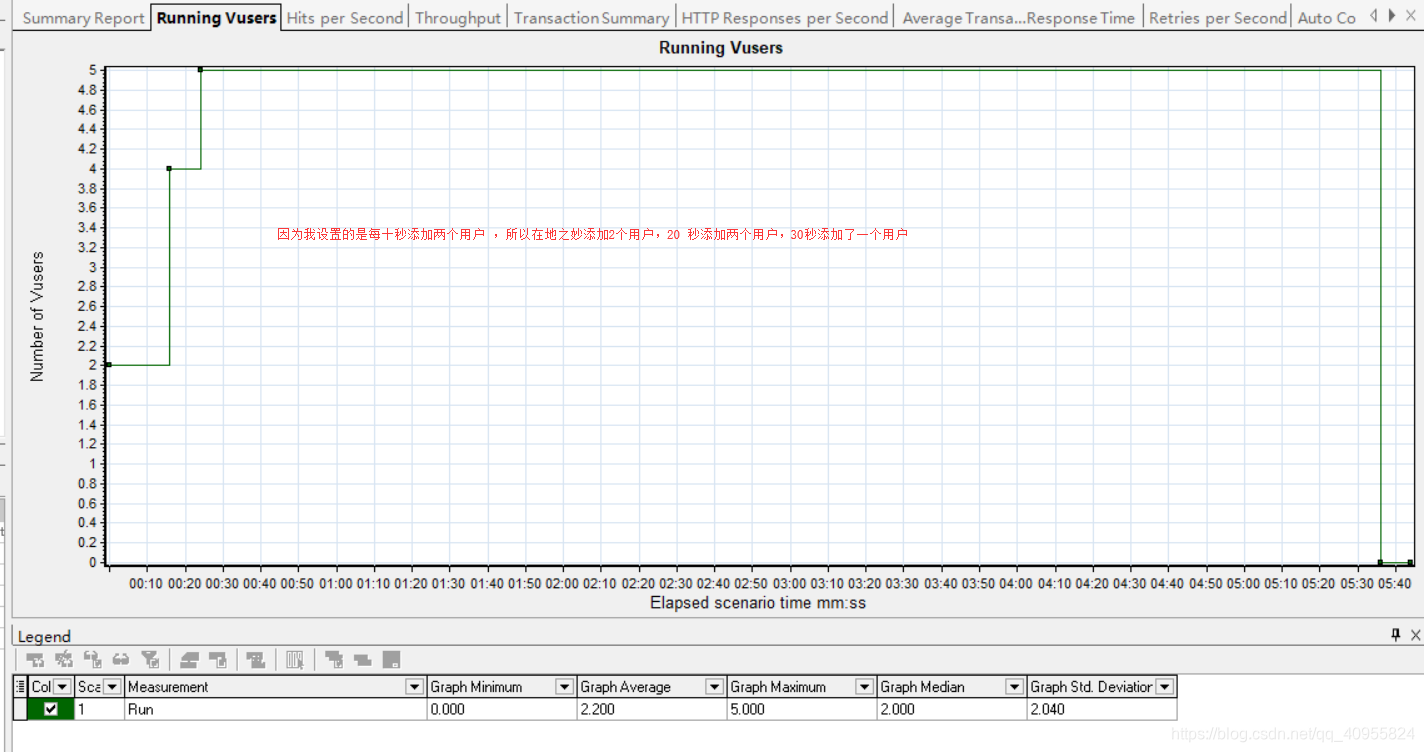The height and width of the screenshot is (752, 1424).
Task: Switch to the Summary Report tab
Action: click(83, 18)
